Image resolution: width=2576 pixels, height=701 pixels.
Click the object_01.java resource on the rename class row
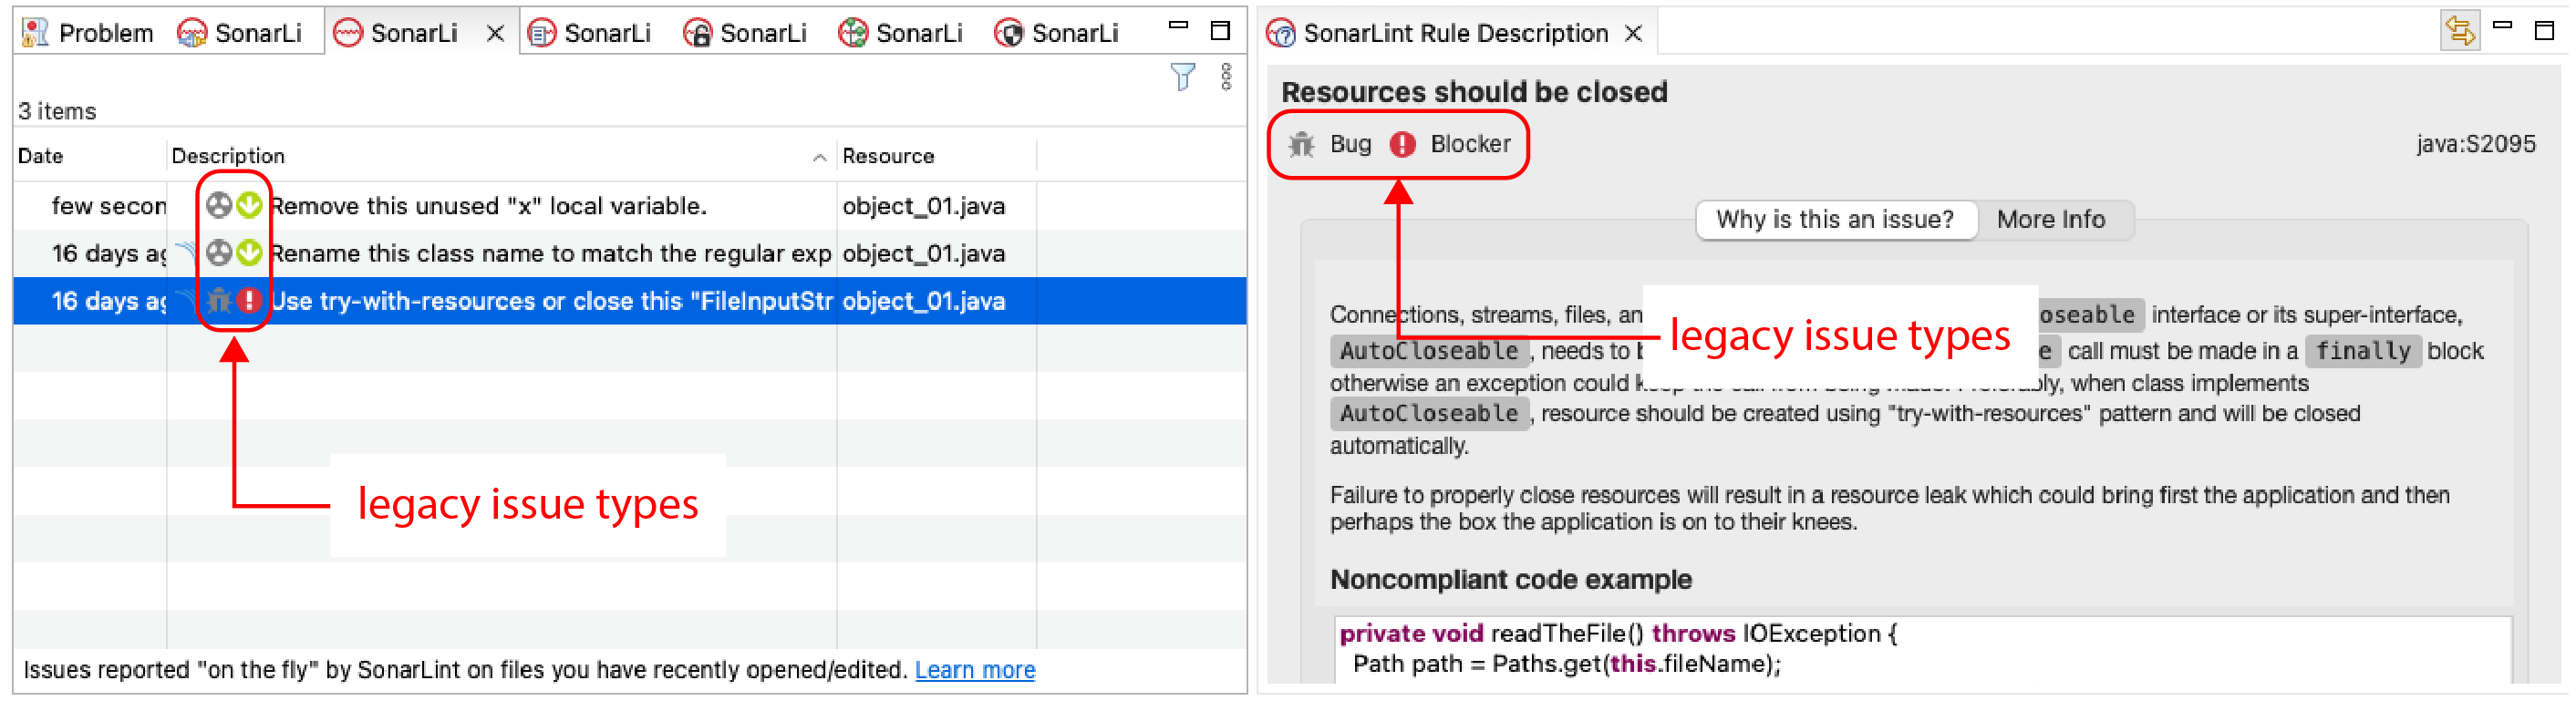pyautogui.click(x=923, y=253)
